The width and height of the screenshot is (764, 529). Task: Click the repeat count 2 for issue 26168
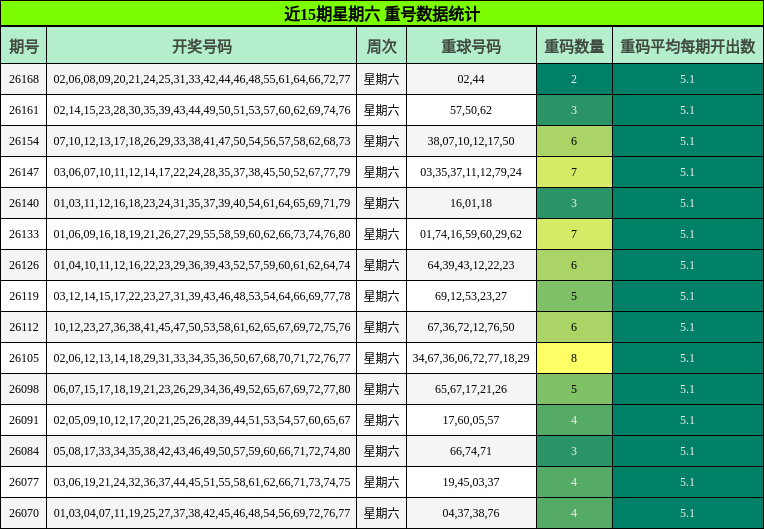[x=574, y=79]
